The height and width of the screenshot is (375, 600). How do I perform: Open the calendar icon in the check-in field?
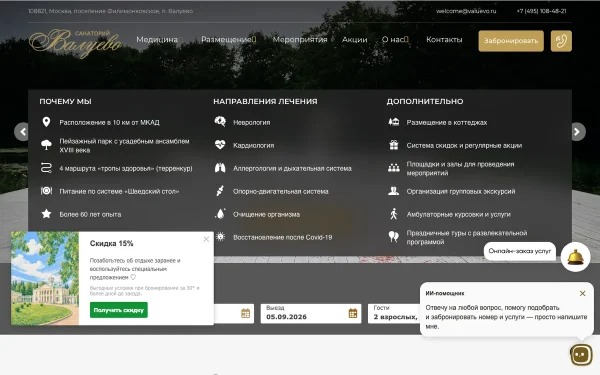[x=246, y=313]
